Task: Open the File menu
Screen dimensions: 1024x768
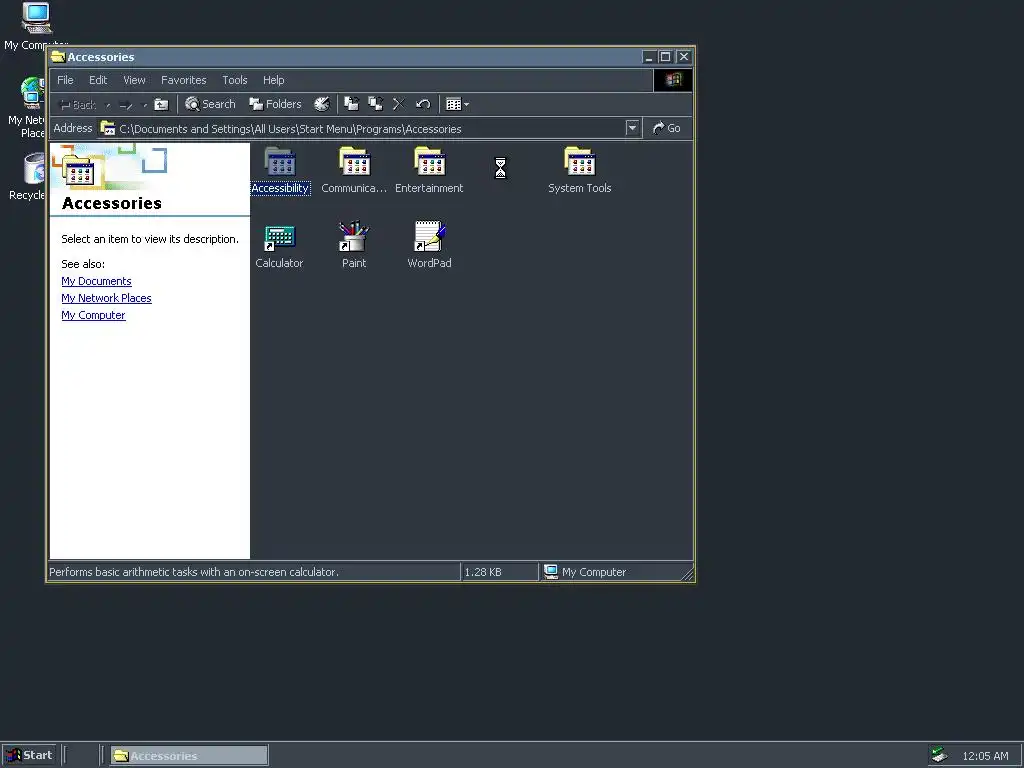Action: 65,80
